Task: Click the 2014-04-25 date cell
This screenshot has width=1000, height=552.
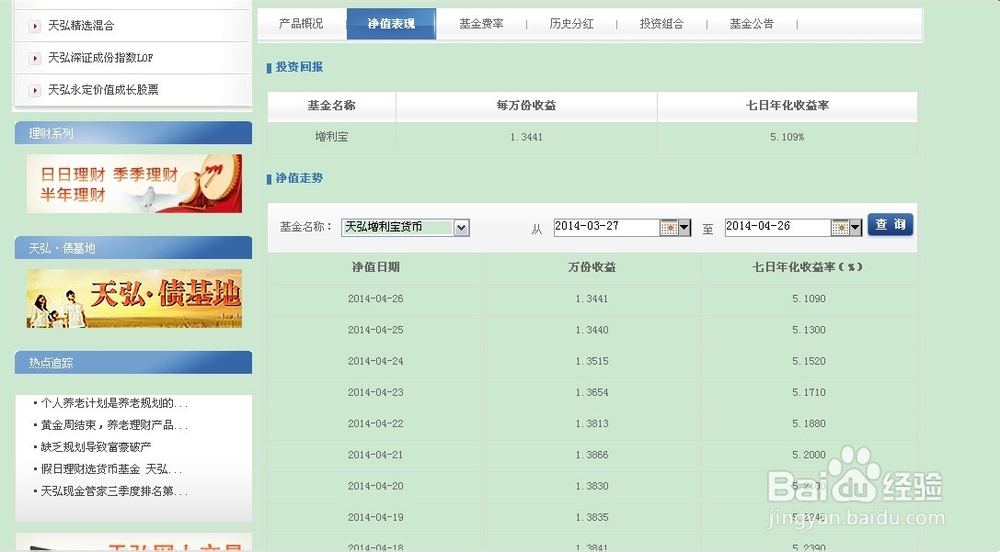Action: point(376,330)
